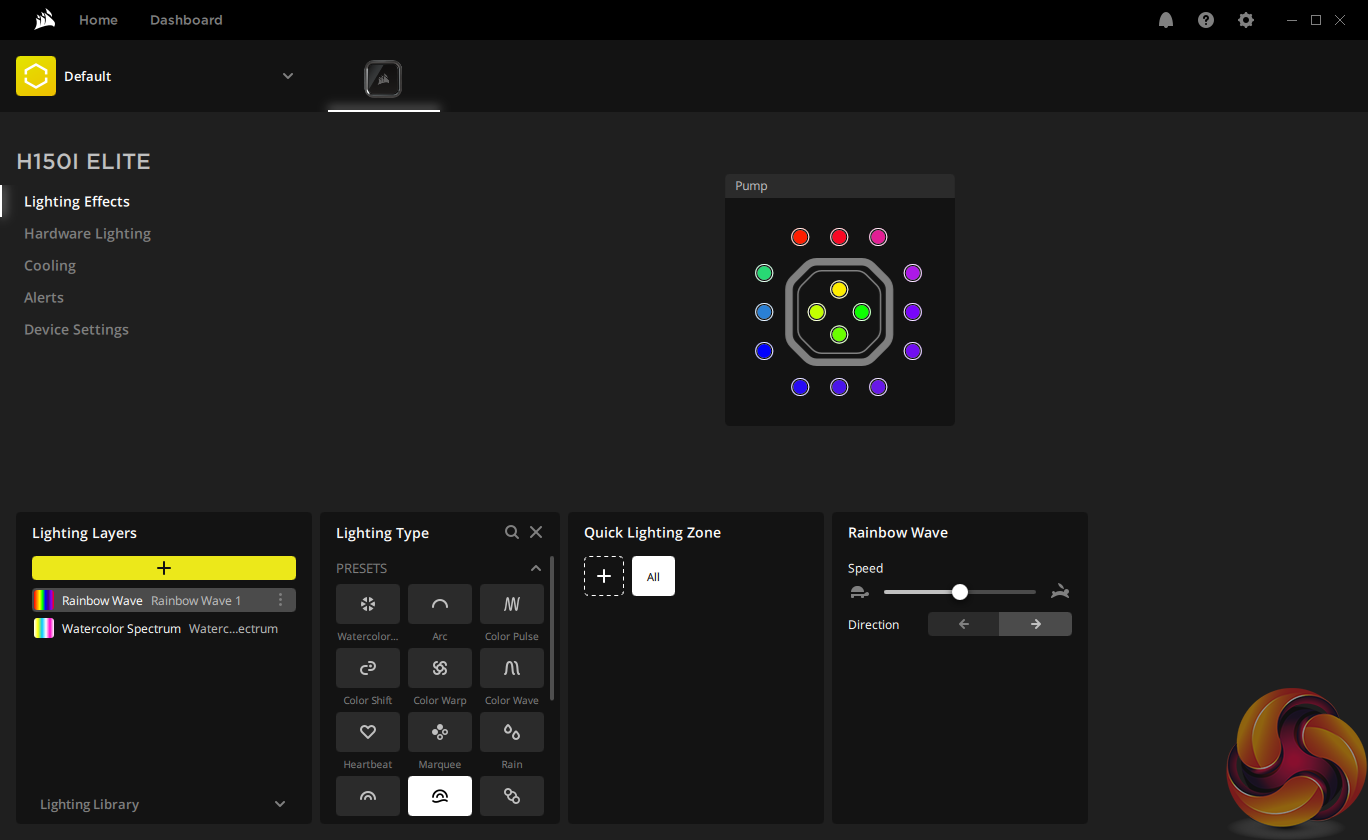Click the PRESETS heading text

(361, 569)
